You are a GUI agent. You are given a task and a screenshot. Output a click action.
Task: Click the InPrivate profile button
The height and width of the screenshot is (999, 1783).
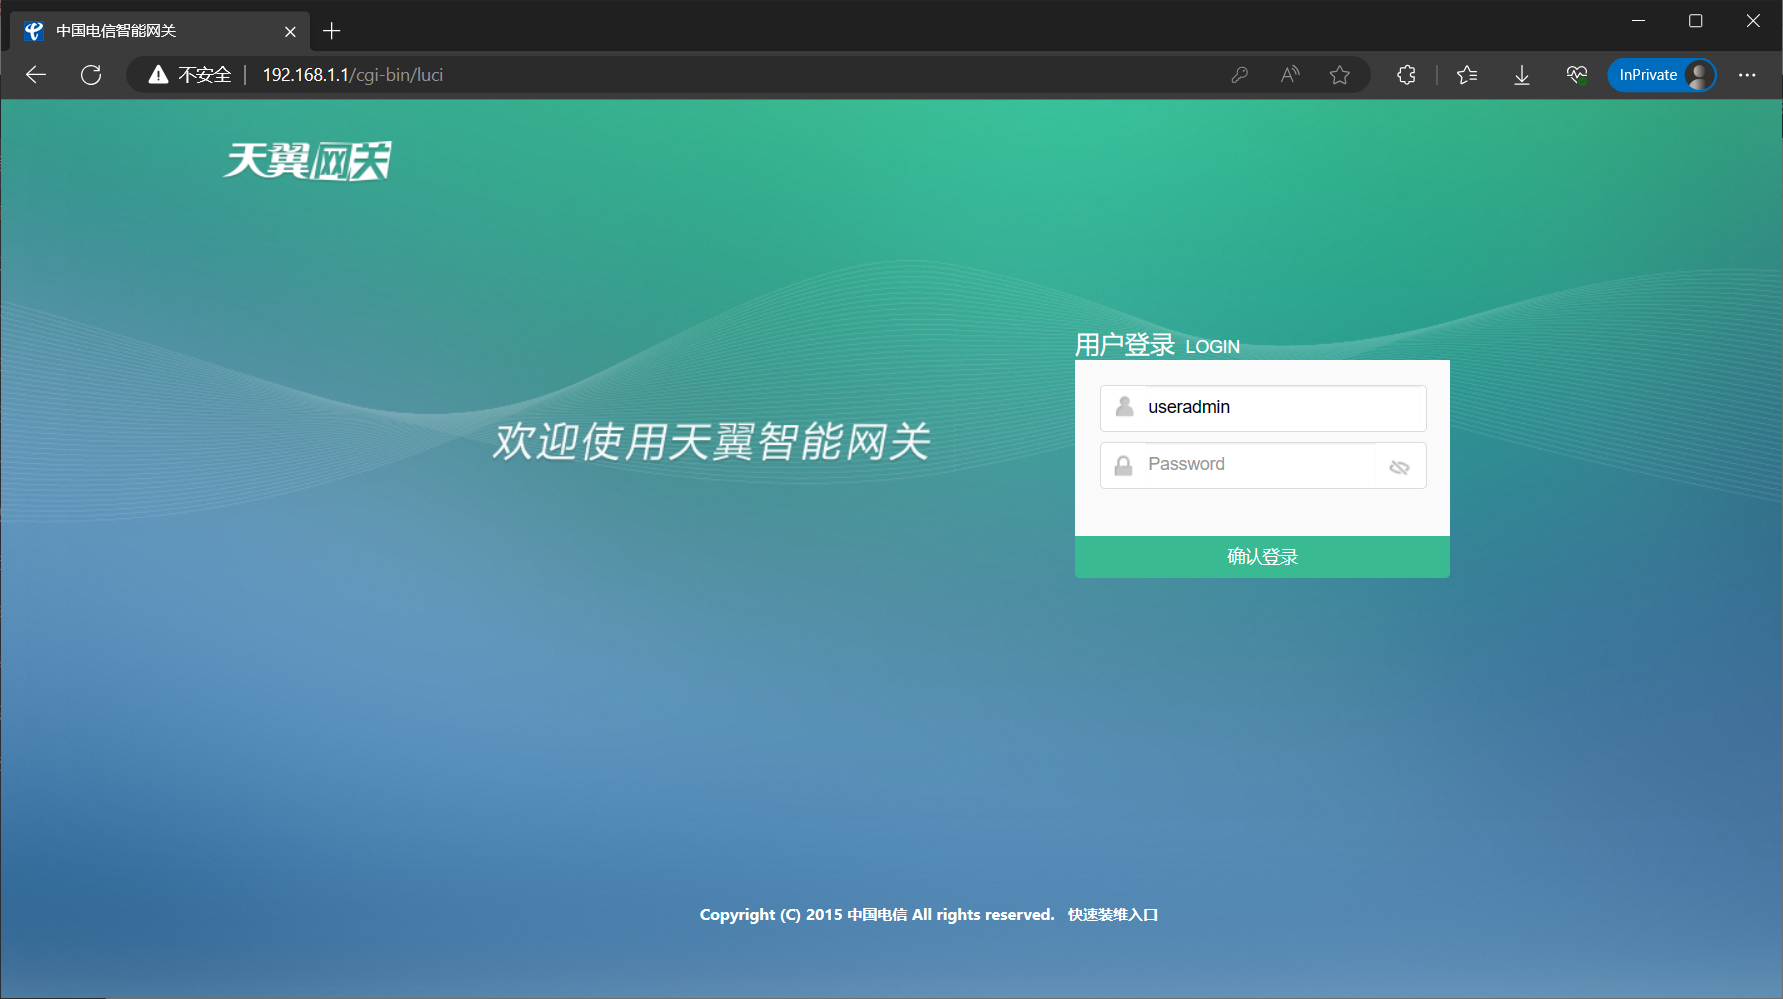pos(1662,75)
